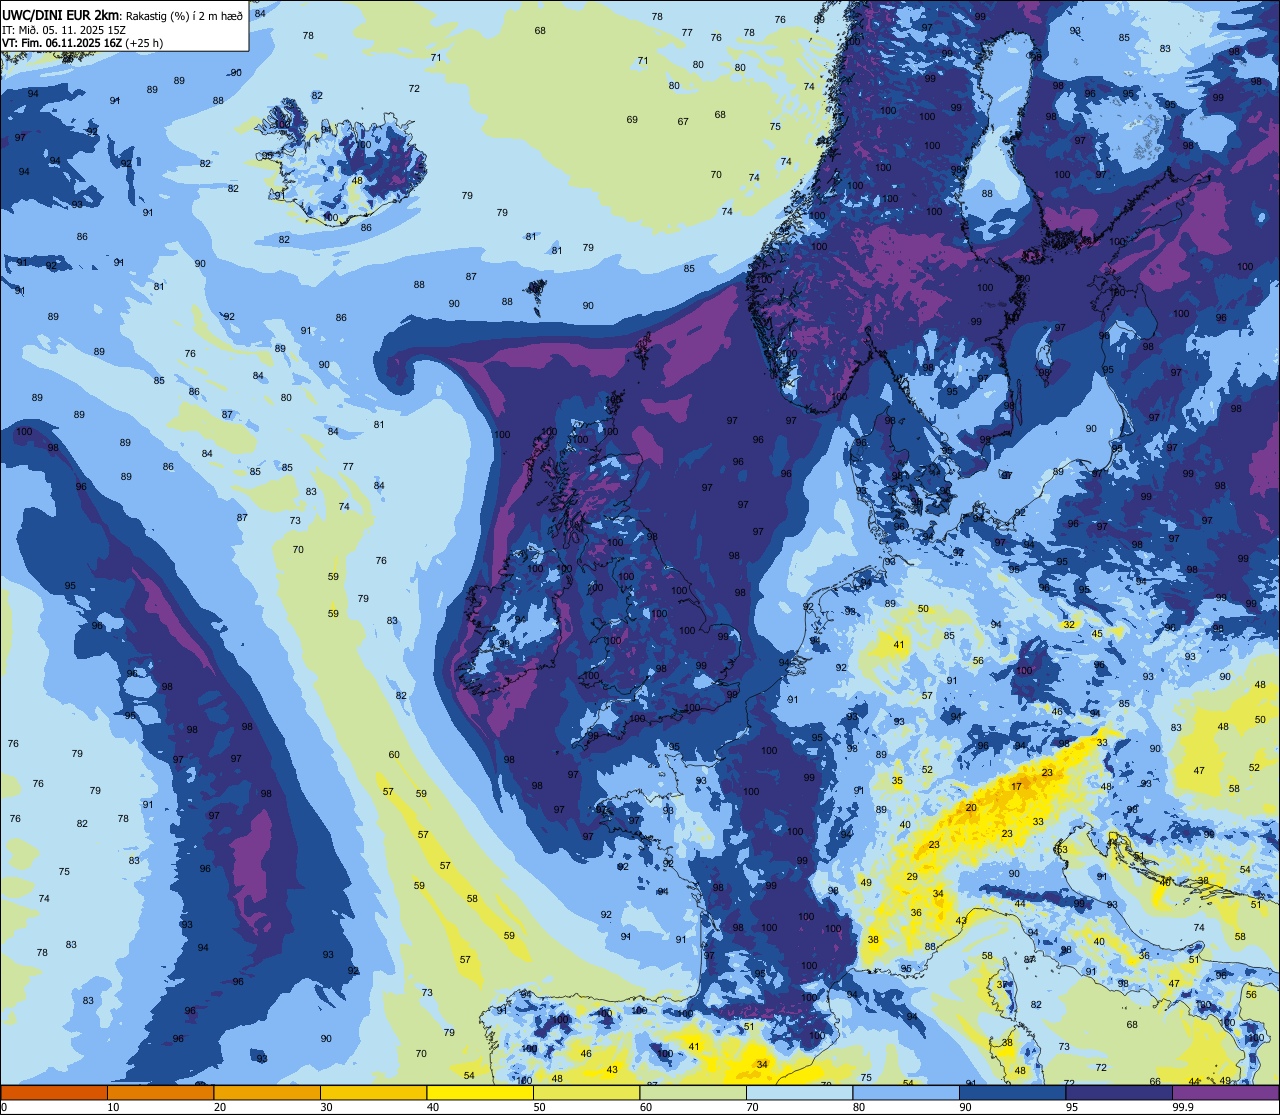Click the '48' value over Iceland

pos(357,181)
